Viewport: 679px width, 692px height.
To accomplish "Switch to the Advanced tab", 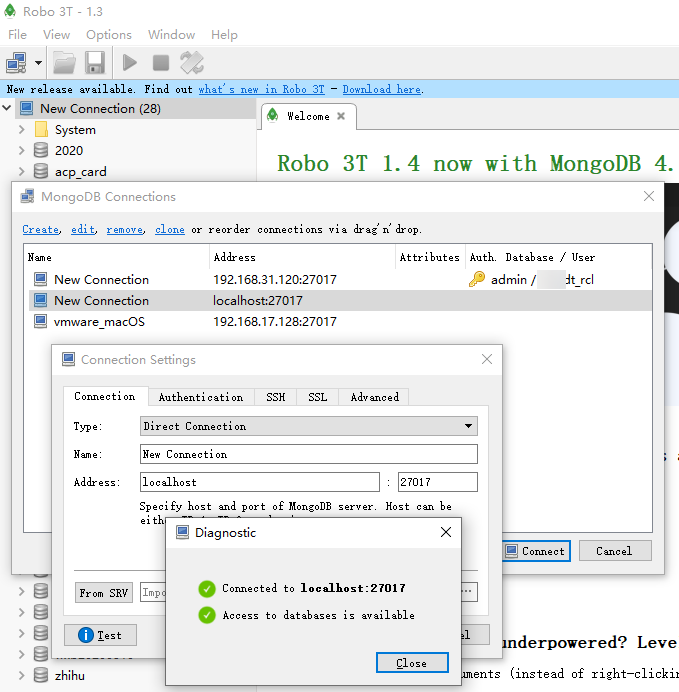I will (374, 397).
